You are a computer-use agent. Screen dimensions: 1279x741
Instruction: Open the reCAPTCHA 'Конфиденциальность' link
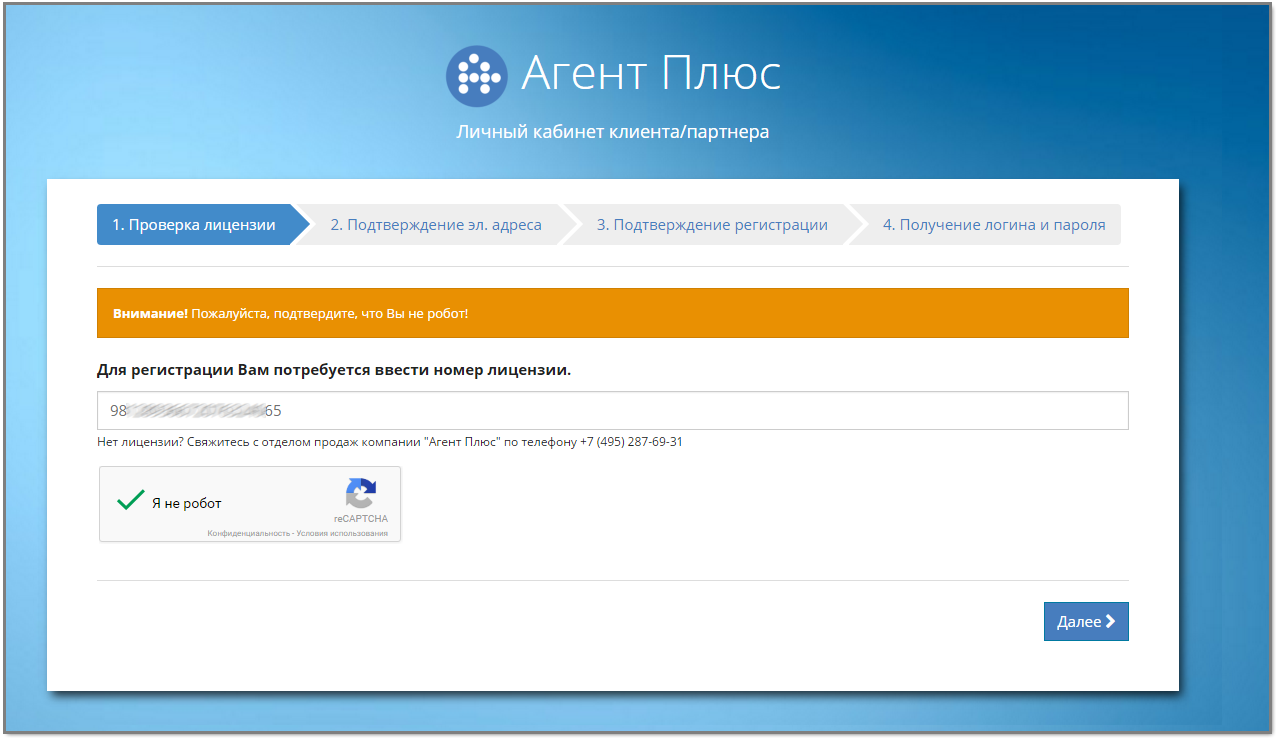248,534
